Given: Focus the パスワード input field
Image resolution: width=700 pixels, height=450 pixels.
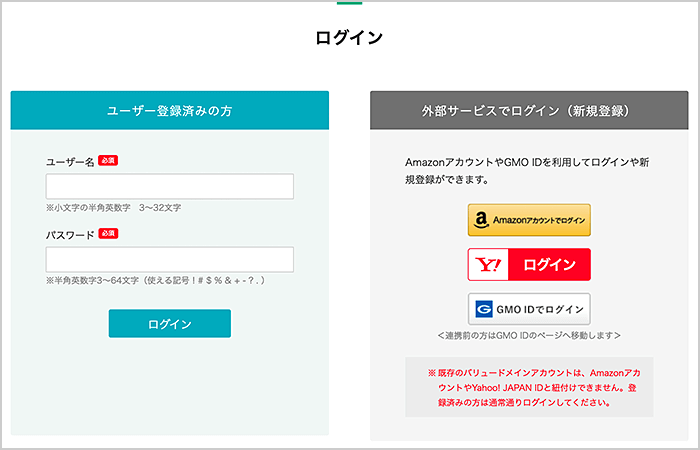Looking at the screenshot, I should [169, 260].
